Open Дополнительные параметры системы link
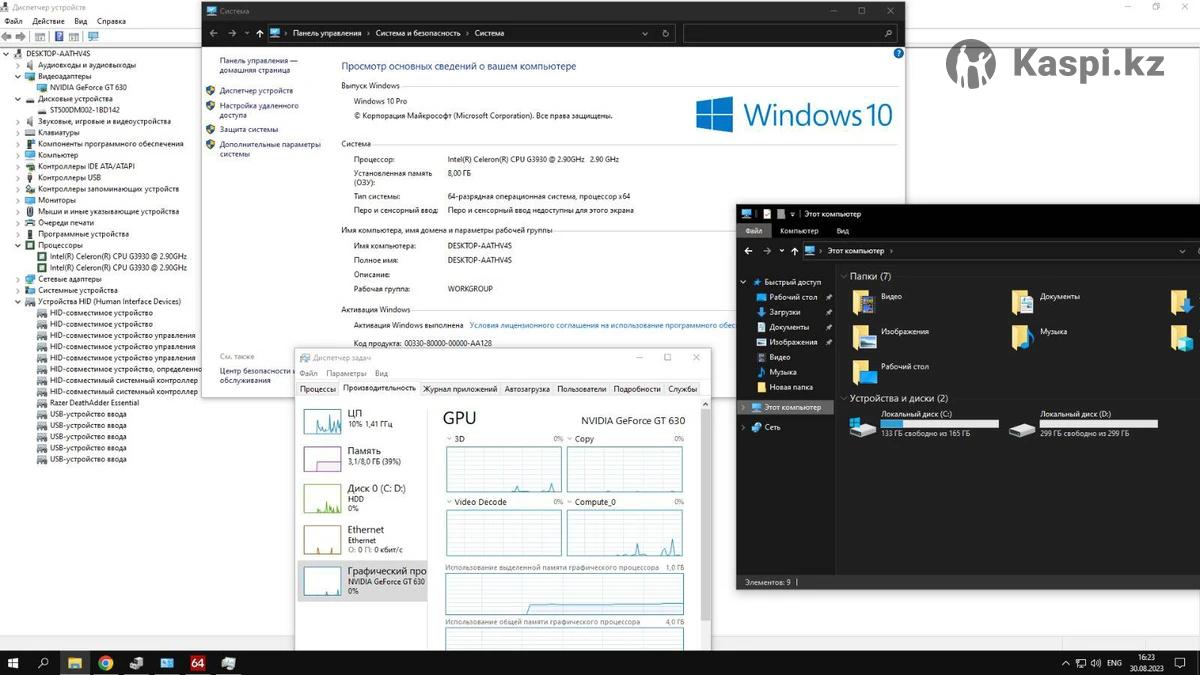The image size is (1200, 675). coord(270,149)
